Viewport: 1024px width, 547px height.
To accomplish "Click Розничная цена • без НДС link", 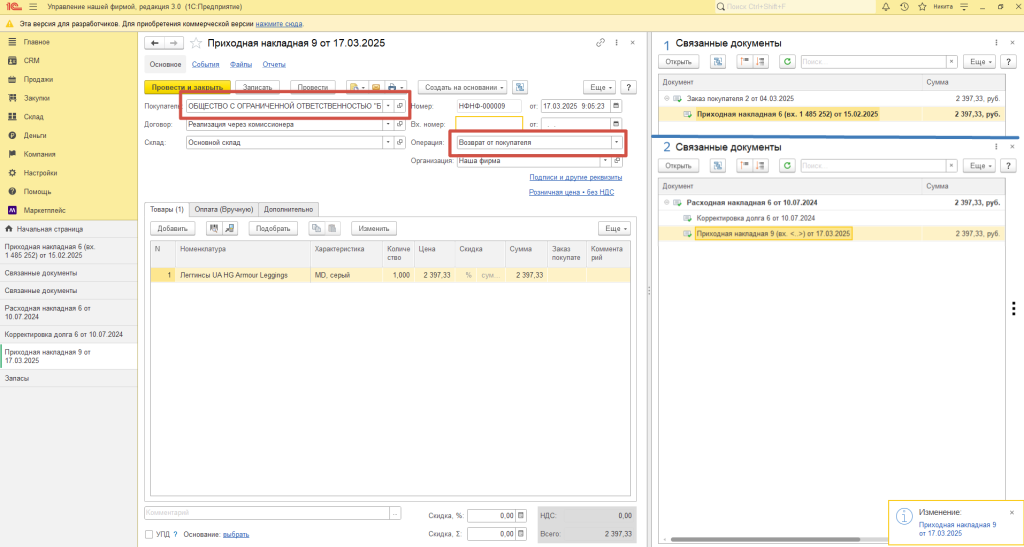I will click(x=571, y=193).
